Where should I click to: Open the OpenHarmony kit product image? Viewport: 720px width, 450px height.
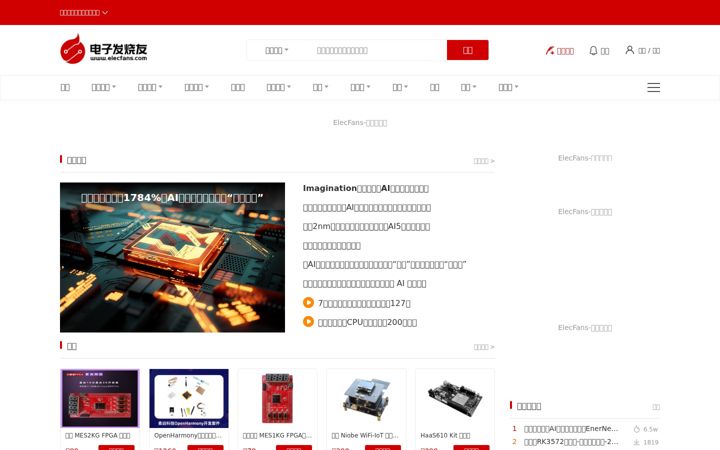[189, 398]
